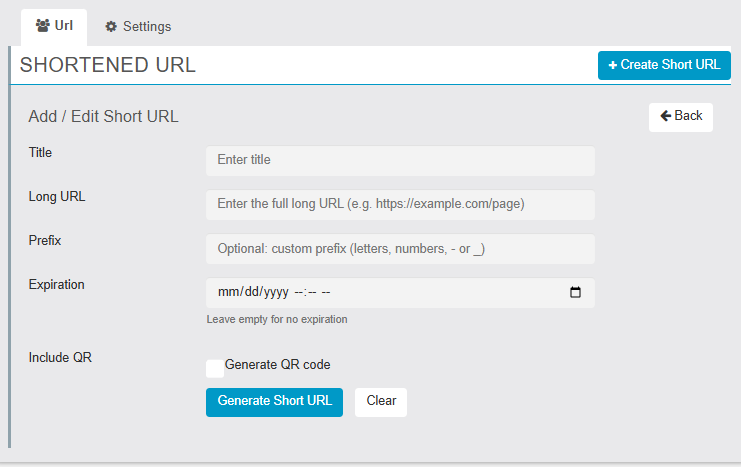Click the left arrow icon on Back
This screenshot has width=741, height=467.
(x=665, y=116)
